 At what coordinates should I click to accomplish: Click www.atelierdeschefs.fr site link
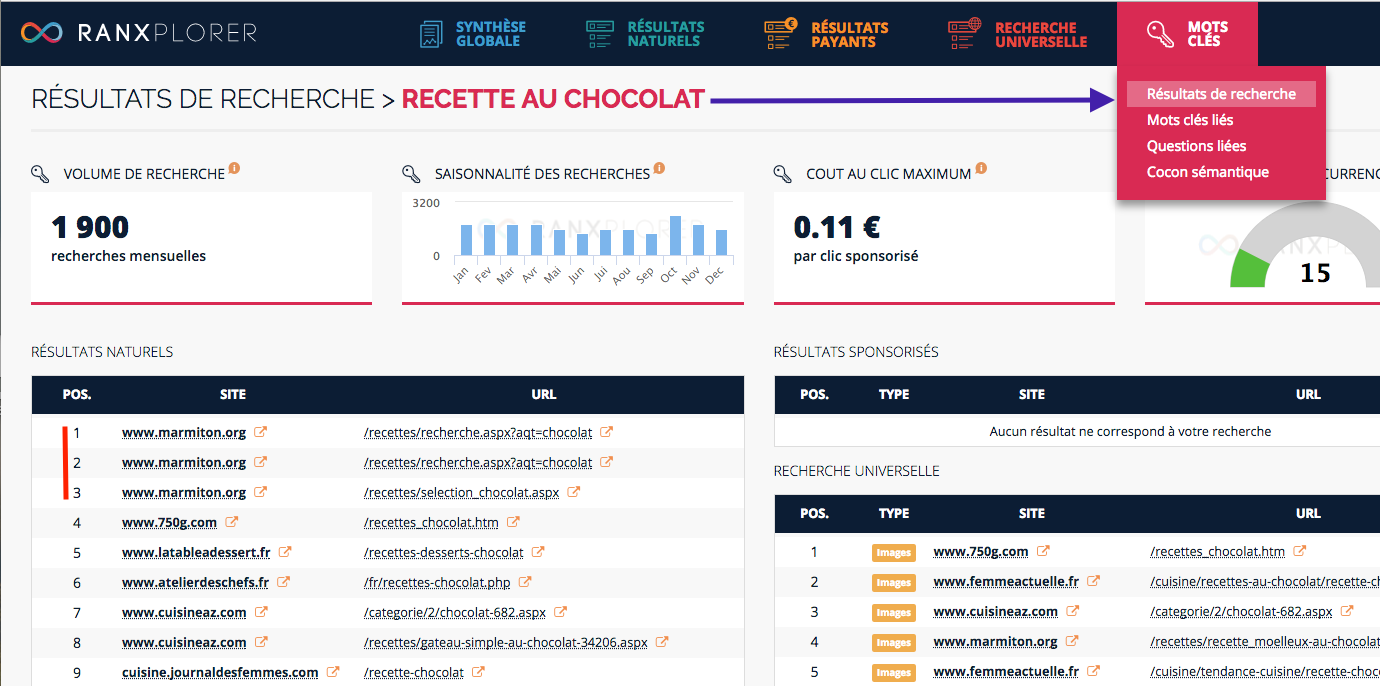(195, 583)
